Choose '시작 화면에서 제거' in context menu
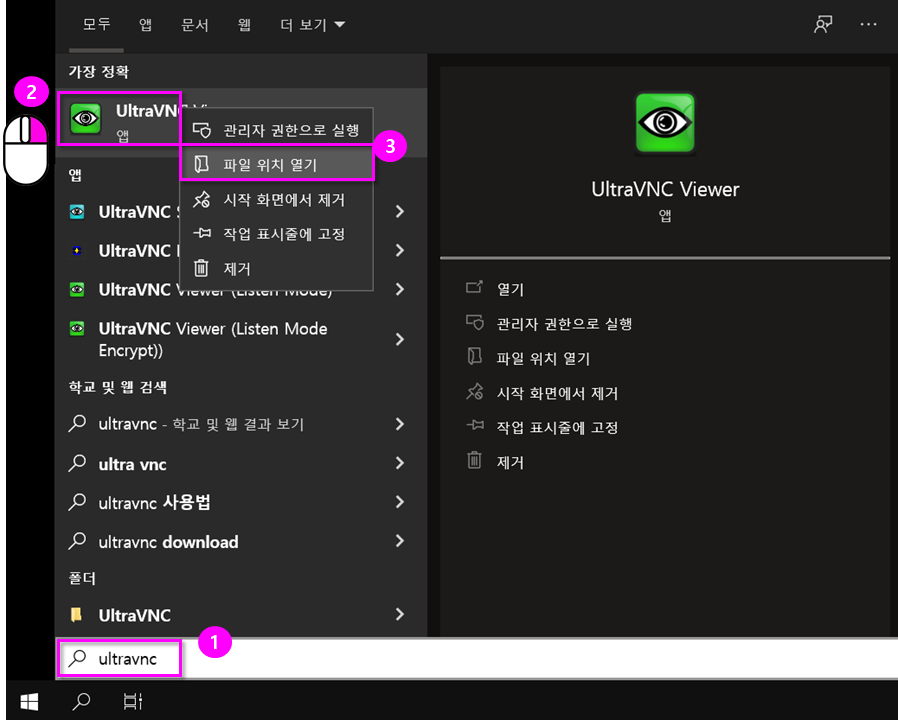 277,199
